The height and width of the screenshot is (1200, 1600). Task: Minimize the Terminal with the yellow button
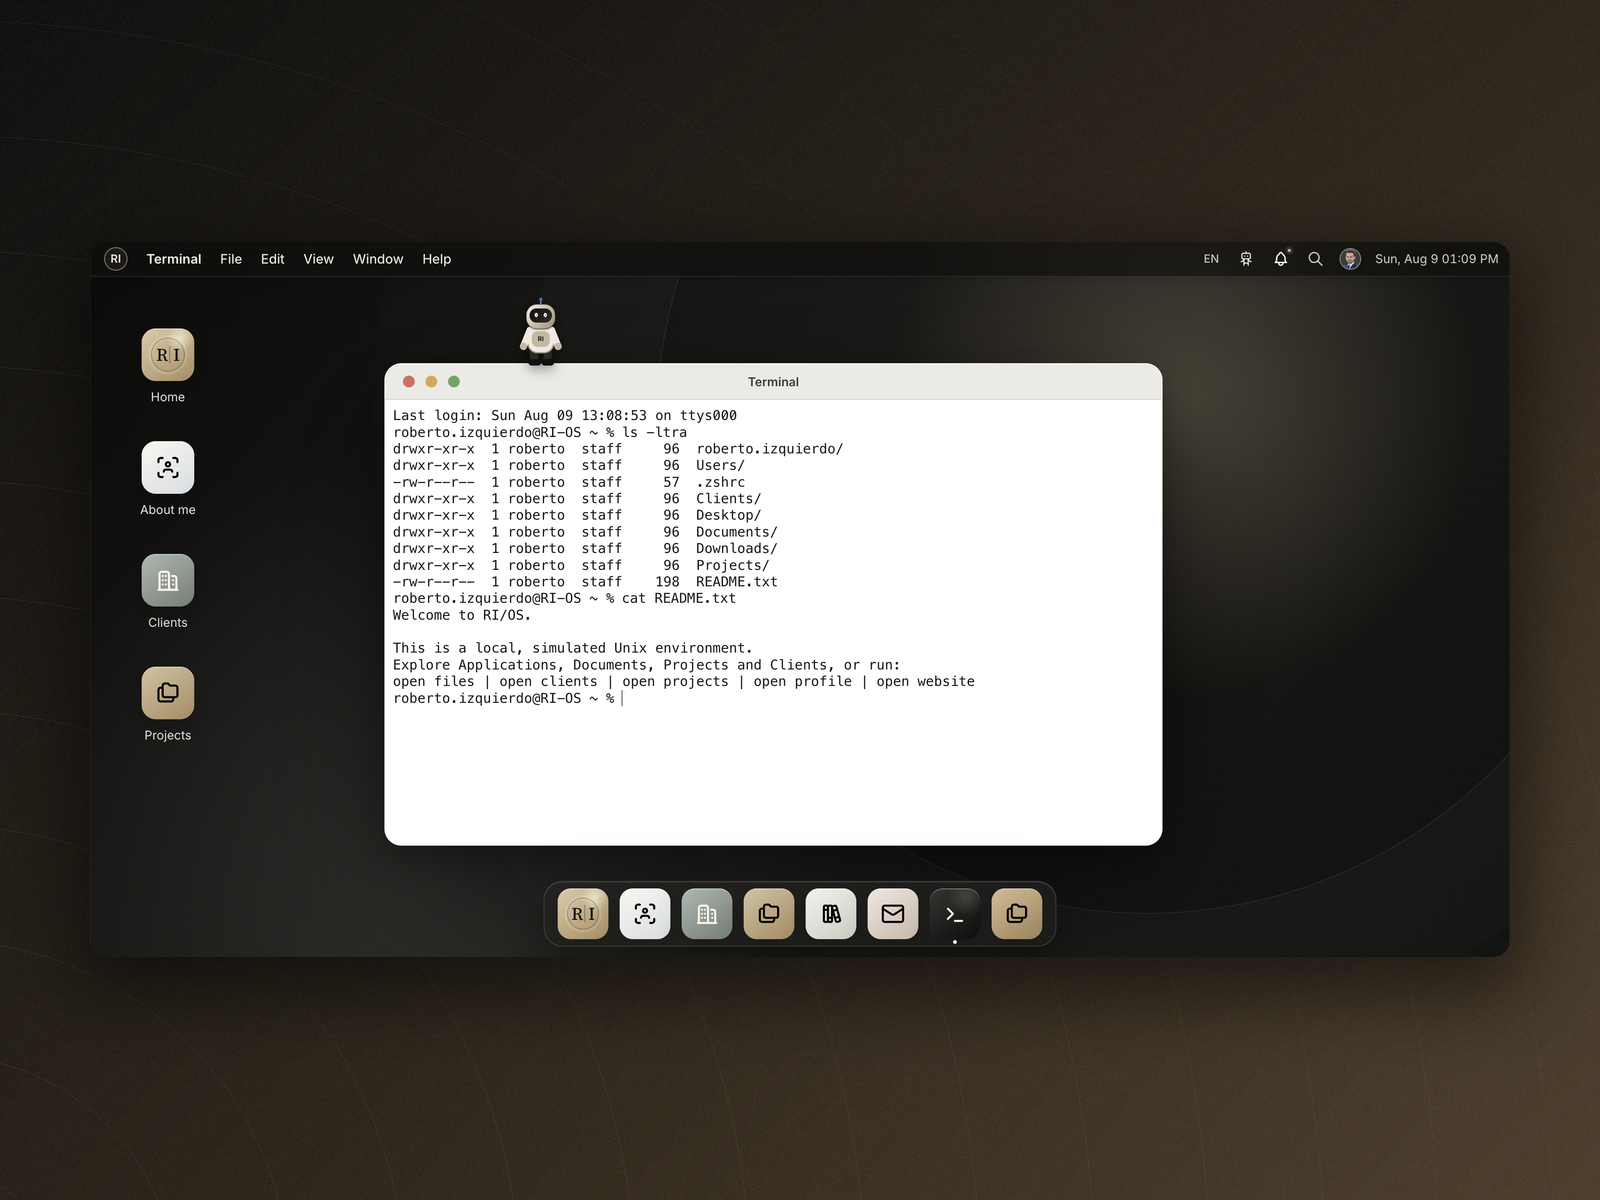(x=431, y=382)
